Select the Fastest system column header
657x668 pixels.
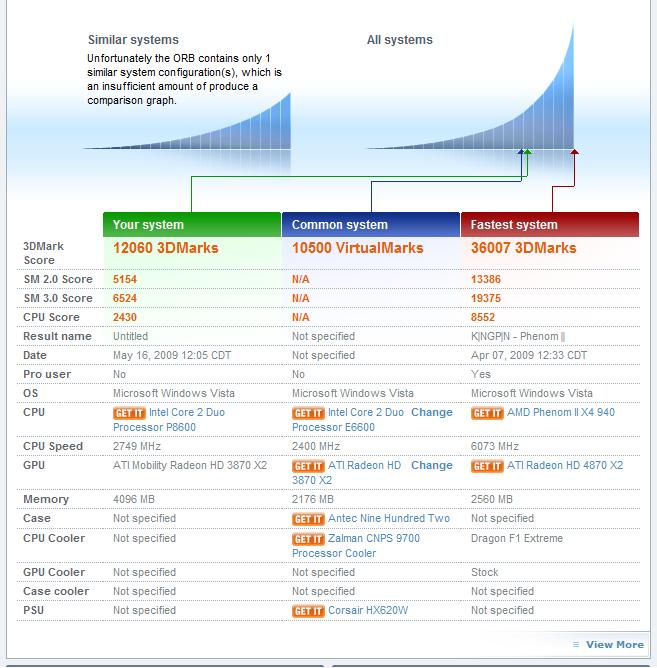550,225
